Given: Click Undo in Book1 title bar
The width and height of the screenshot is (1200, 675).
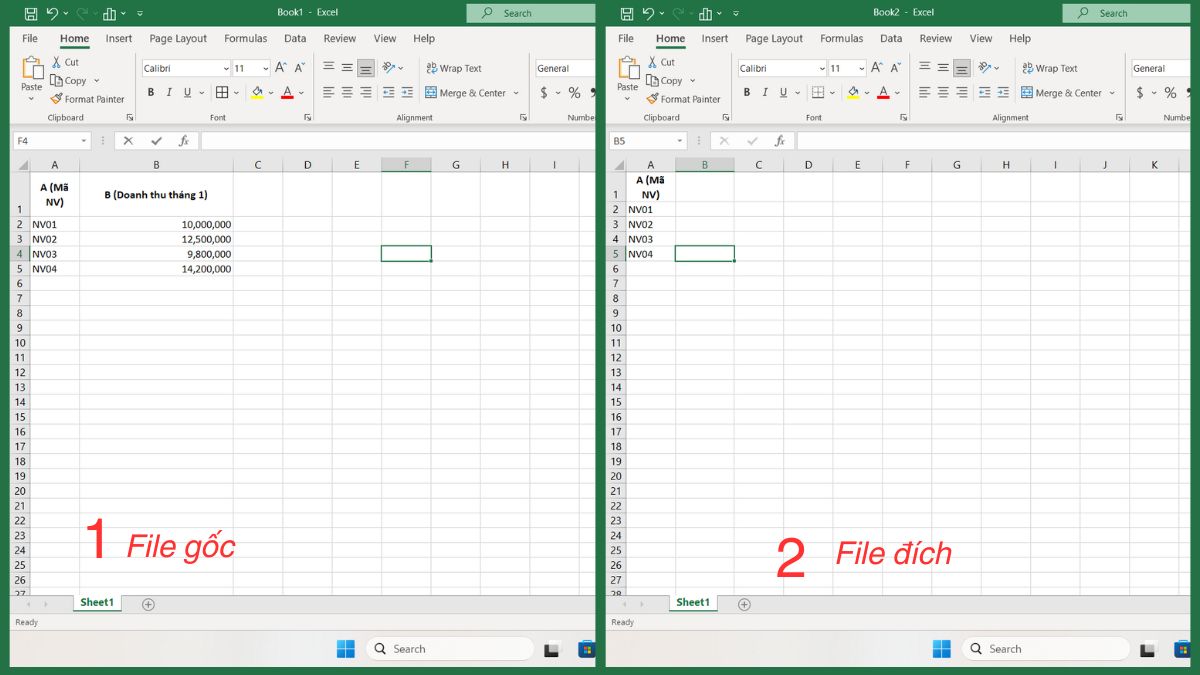Looking at the screenshot, I should click(52, 14).
